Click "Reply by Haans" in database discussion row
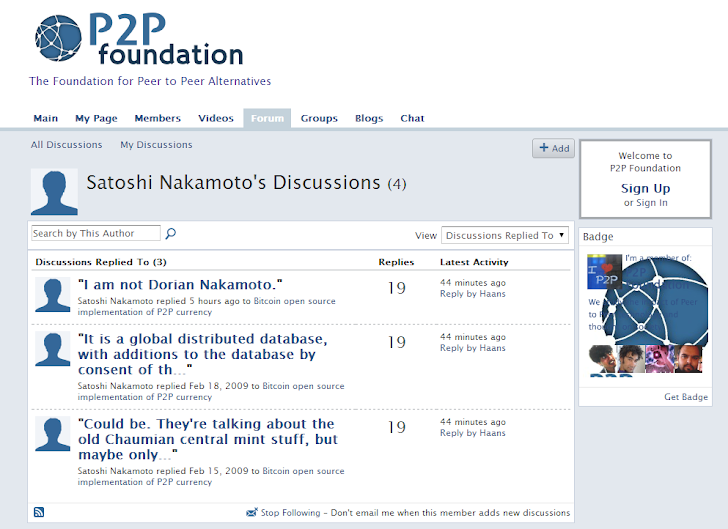728x529 pixels. click(x=473, y=348)
